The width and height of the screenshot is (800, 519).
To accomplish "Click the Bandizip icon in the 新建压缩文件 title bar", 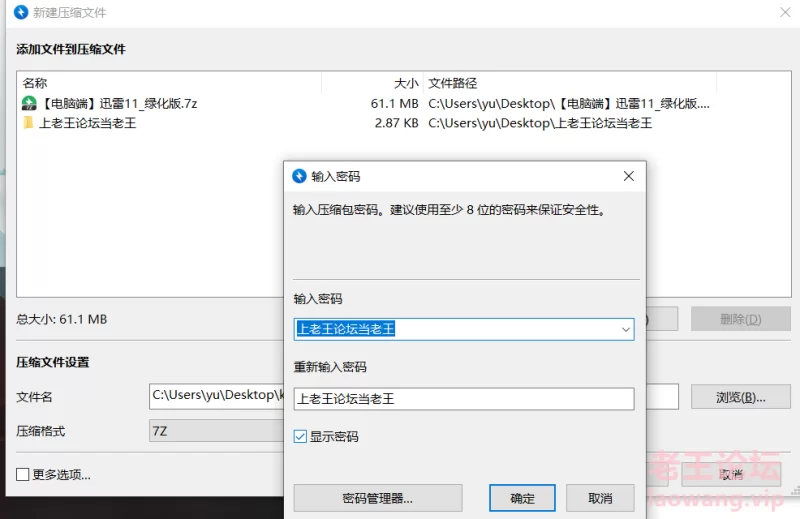I will pyautogui.click(x=21, y=12).
